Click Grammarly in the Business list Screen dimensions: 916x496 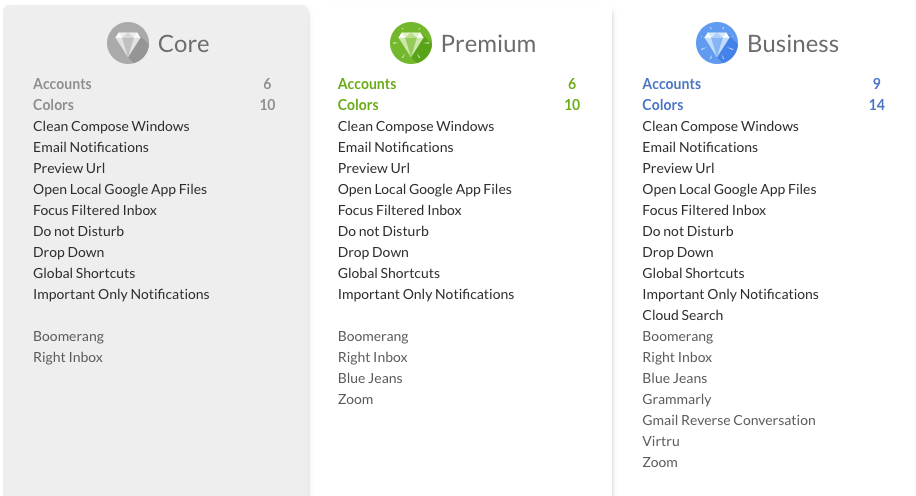click(x=677, y=399)
